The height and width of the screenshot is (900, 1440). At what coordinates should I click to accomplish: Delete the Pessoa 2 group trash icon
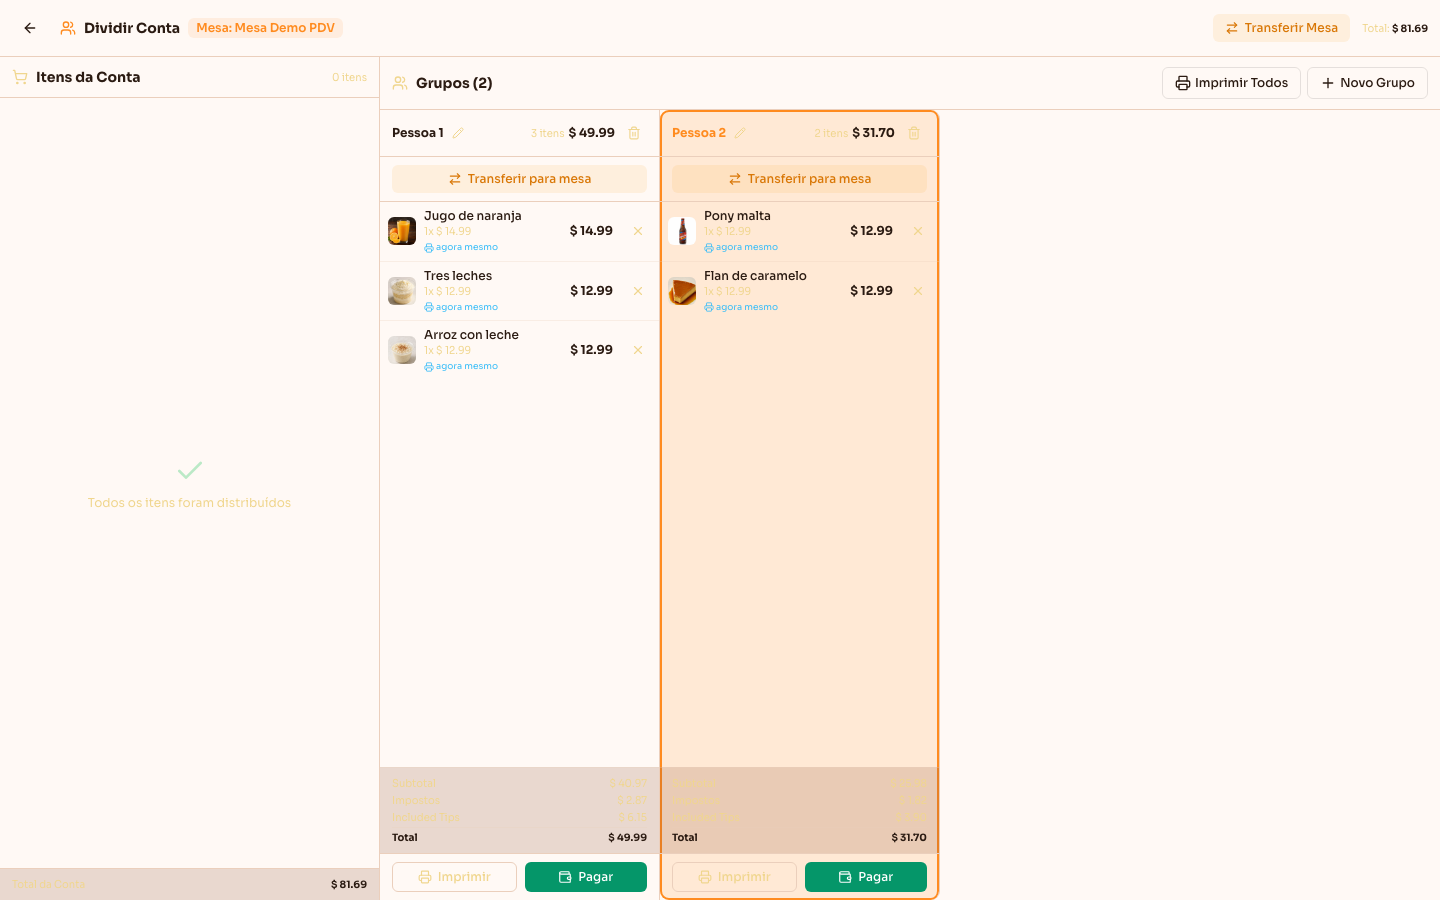point(914,133)
